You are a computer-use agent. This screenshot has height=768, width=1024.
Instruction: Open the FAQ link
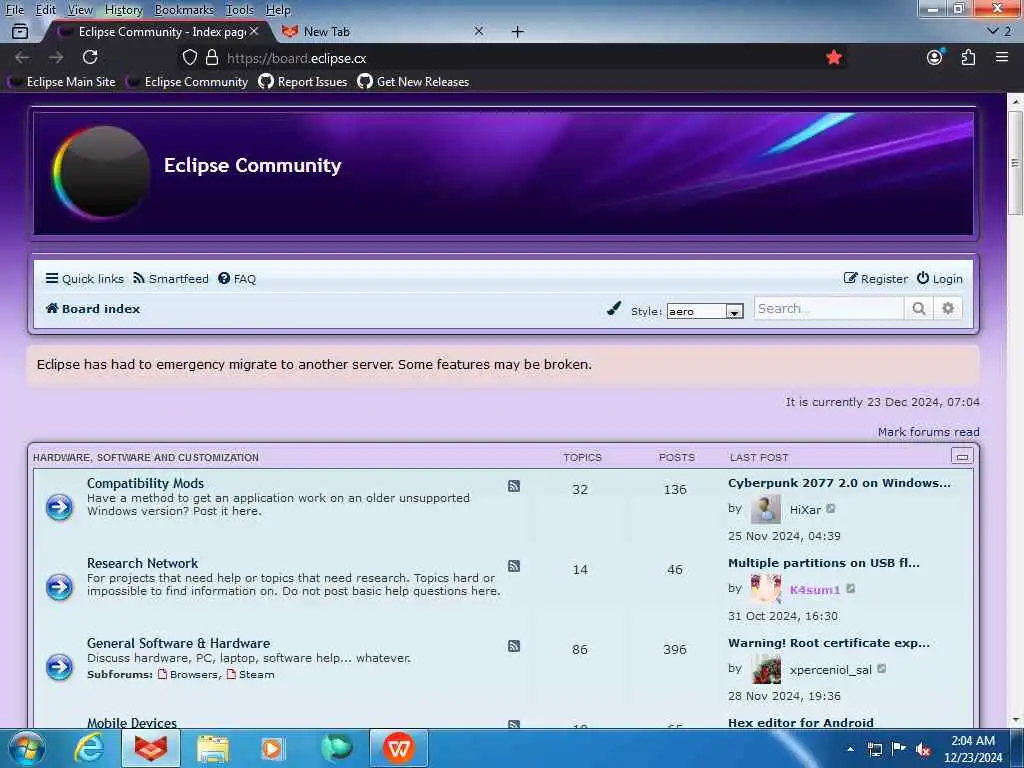click(x=237, y=279)
